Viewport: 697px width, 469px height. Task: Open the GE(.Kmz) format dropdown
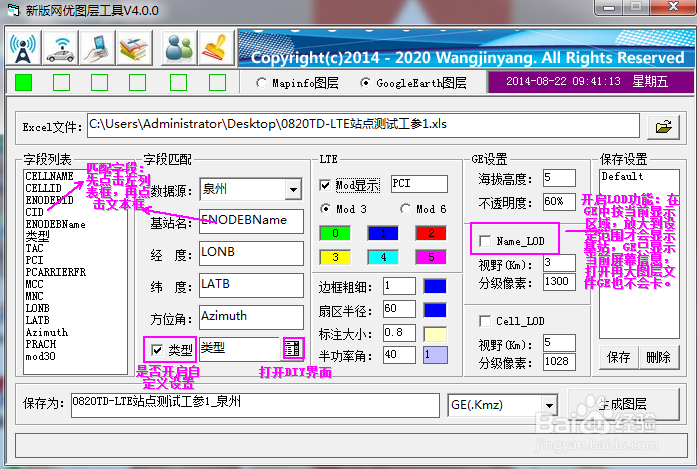(x=549, y=405)
